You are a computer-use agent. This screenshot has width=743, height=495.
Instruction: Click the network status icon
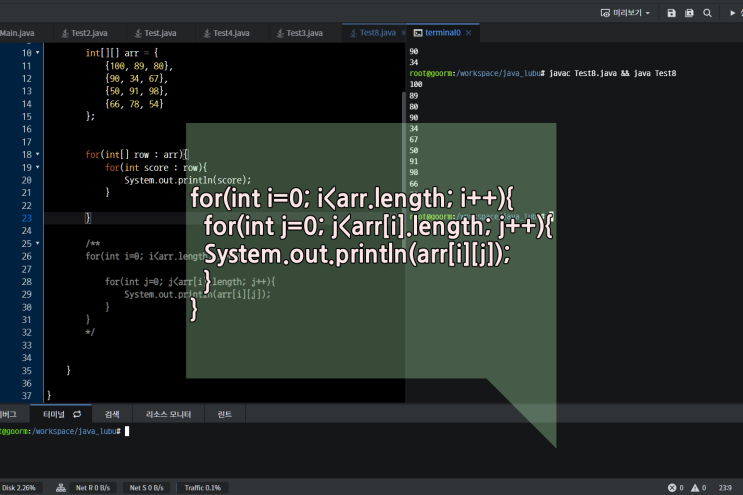[x=61, y=488]
